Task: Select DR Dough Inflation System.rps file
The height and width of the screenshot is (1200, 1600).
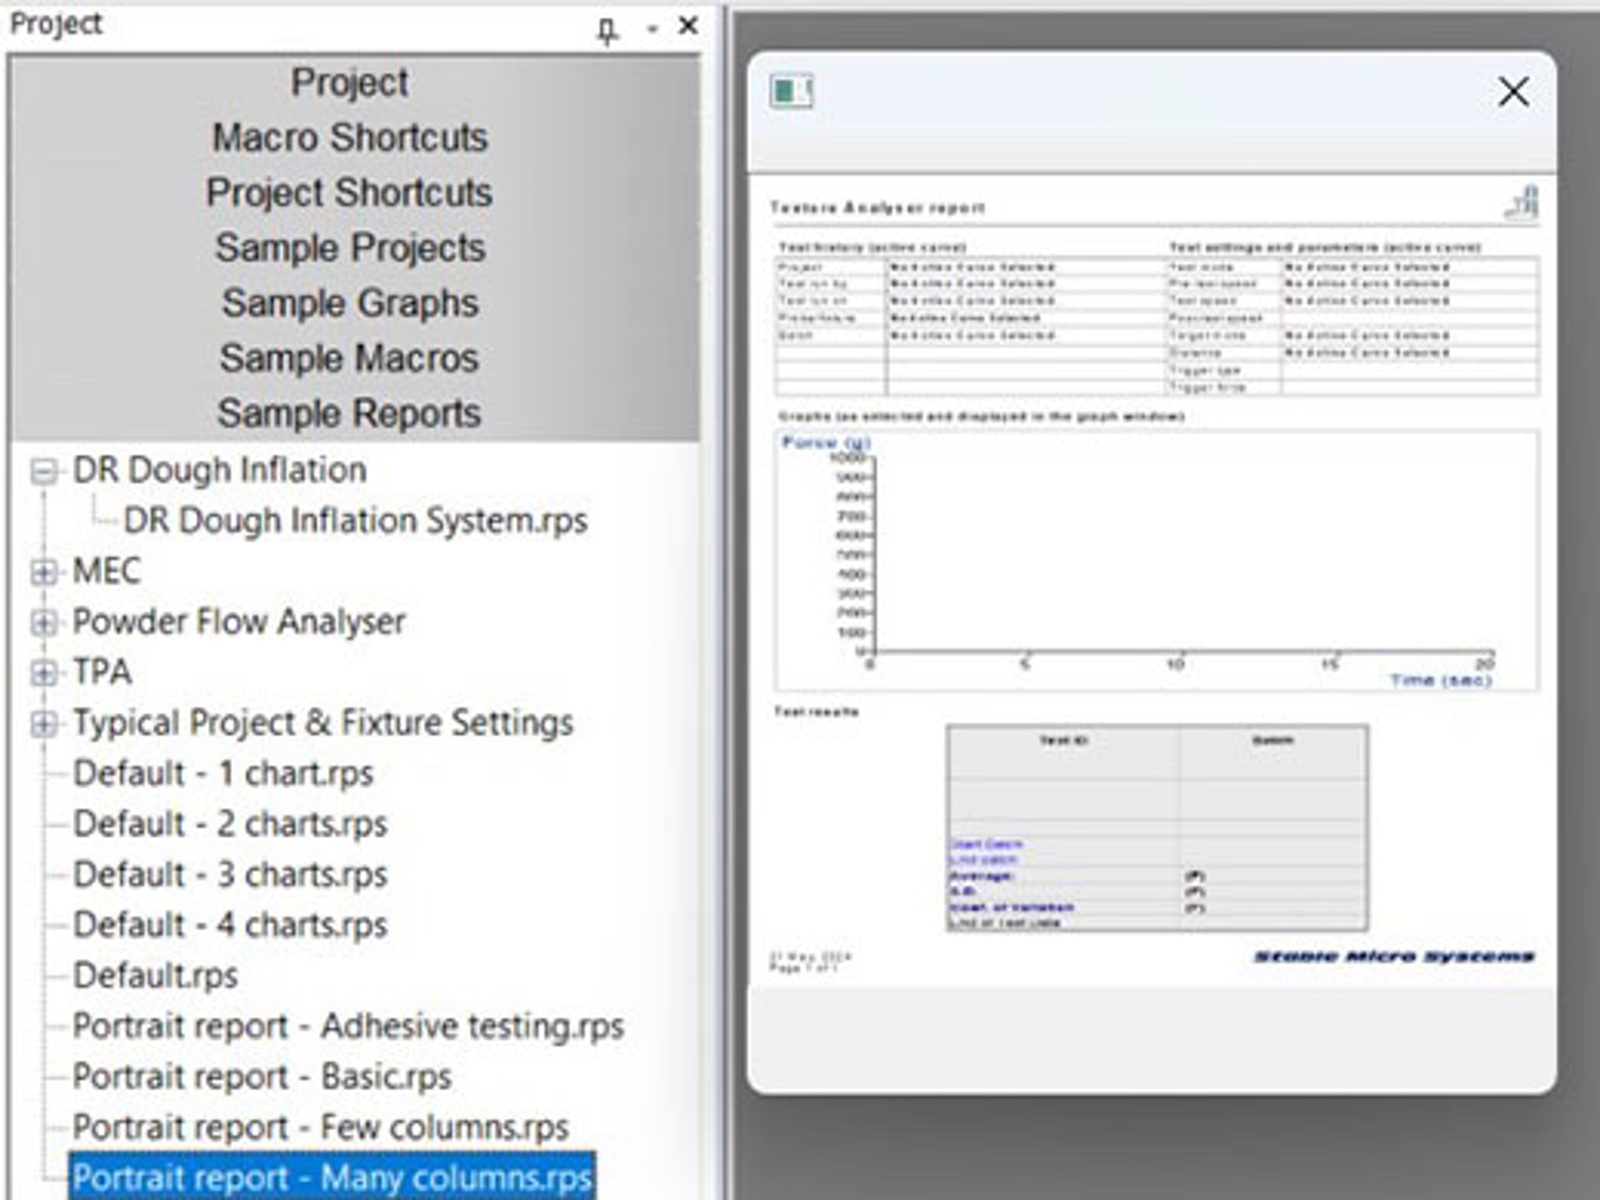Action: coord(355,520)
